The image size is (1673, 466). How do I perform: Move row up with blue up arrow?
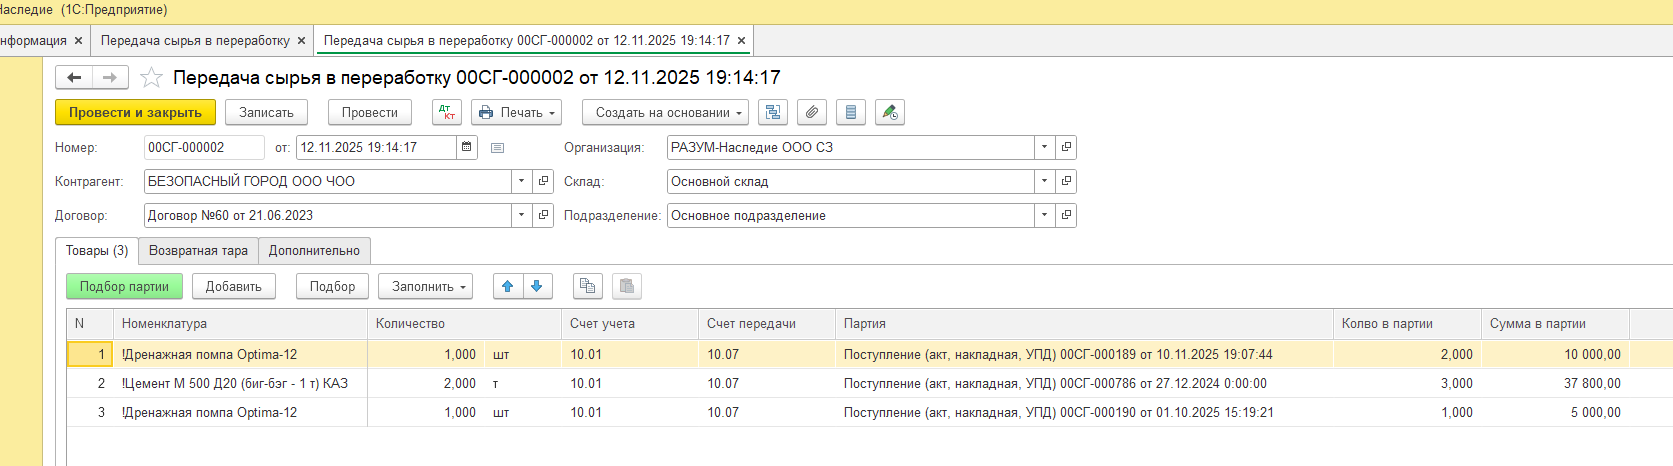508,287
